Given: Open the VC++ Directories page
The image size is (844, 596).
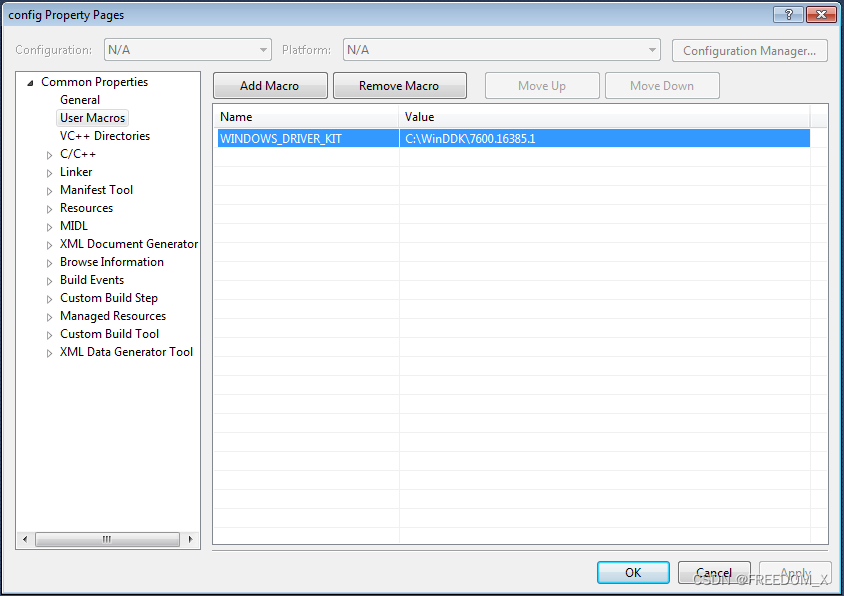Looking at the screenshot, I should click(104, 135).
